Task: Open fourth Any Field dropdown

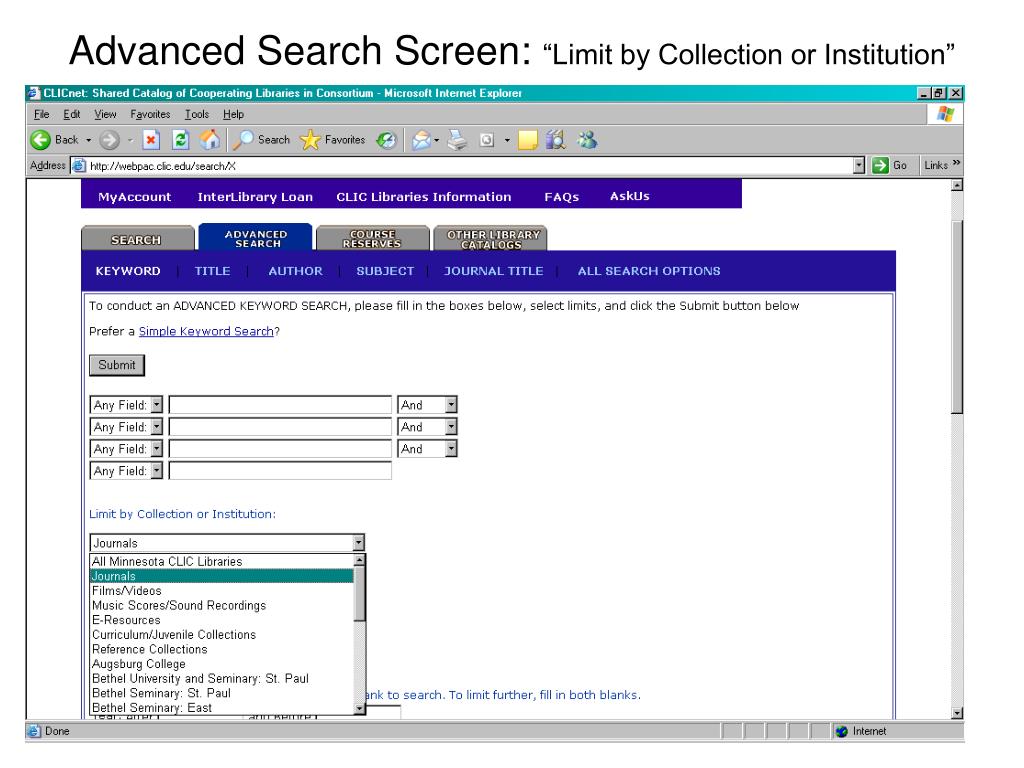Action: pos(156,471)
